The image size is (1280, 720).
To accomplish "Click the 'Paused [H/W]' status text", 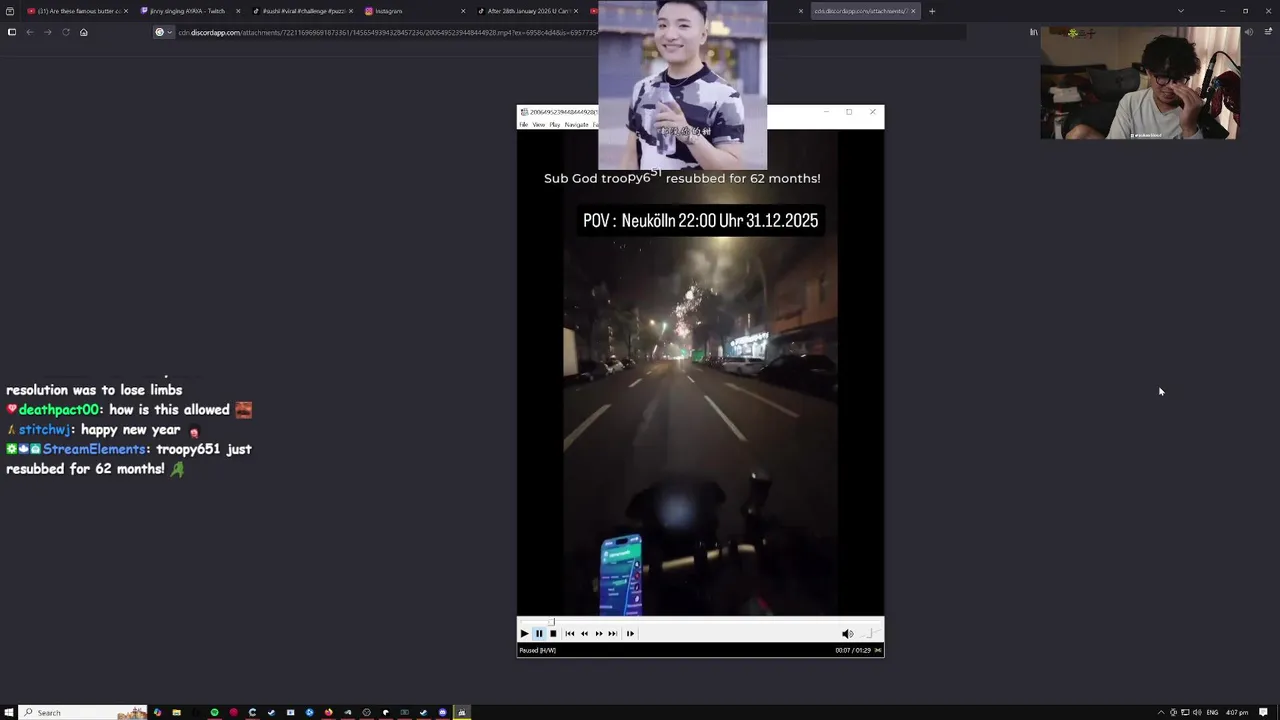I will 537,650.
